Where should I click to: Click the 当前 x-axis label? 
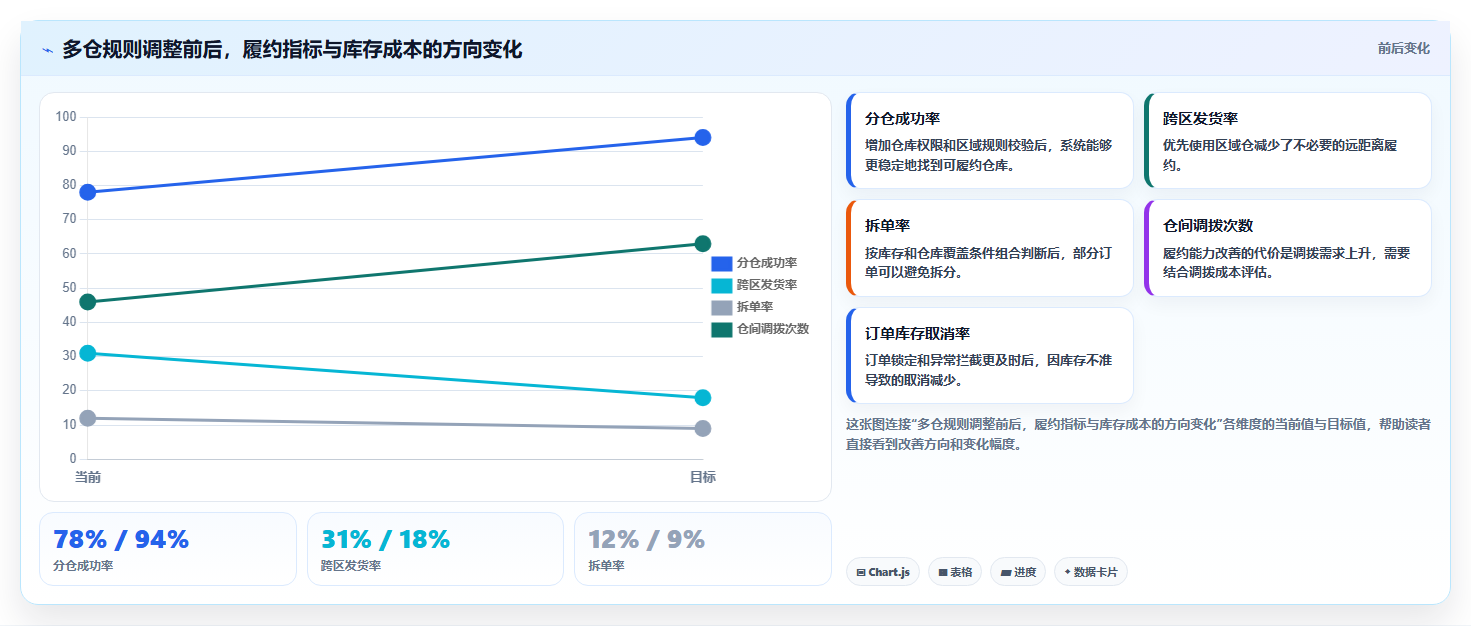(x=88, y=477)
